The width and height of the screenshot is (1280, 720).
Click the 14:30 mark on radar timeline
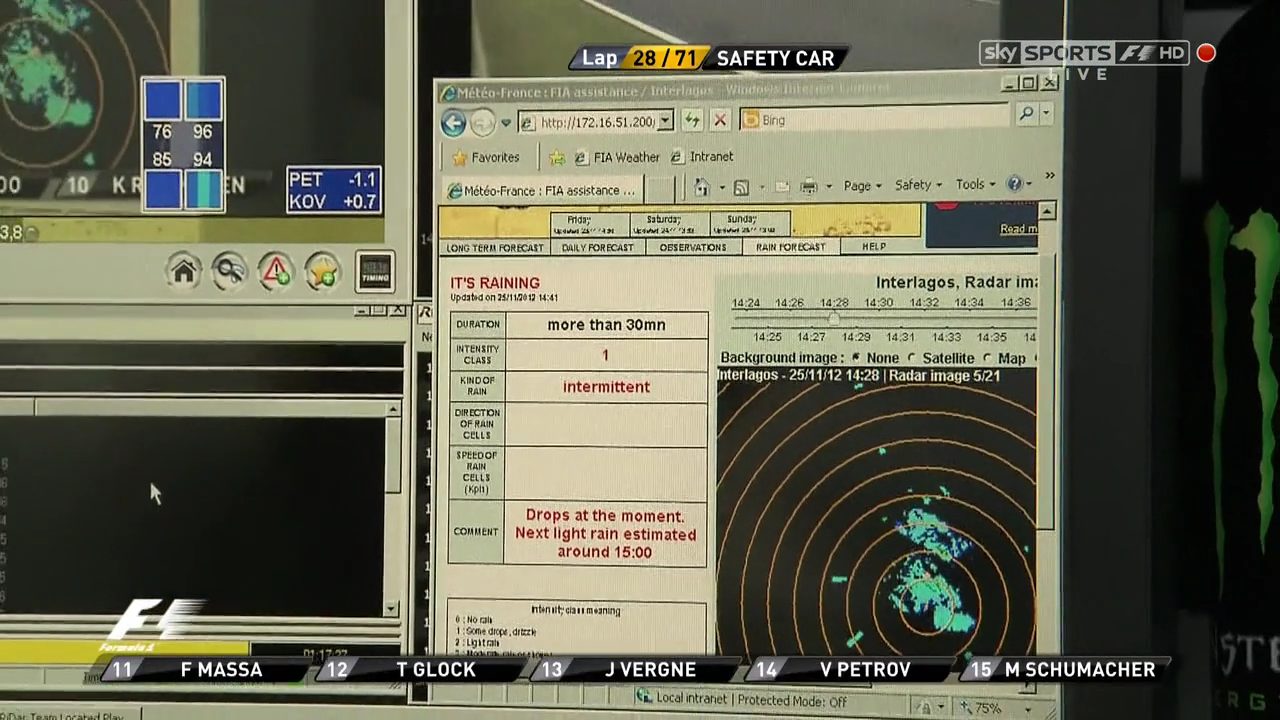pyautogui.click(x=879, y=303)
